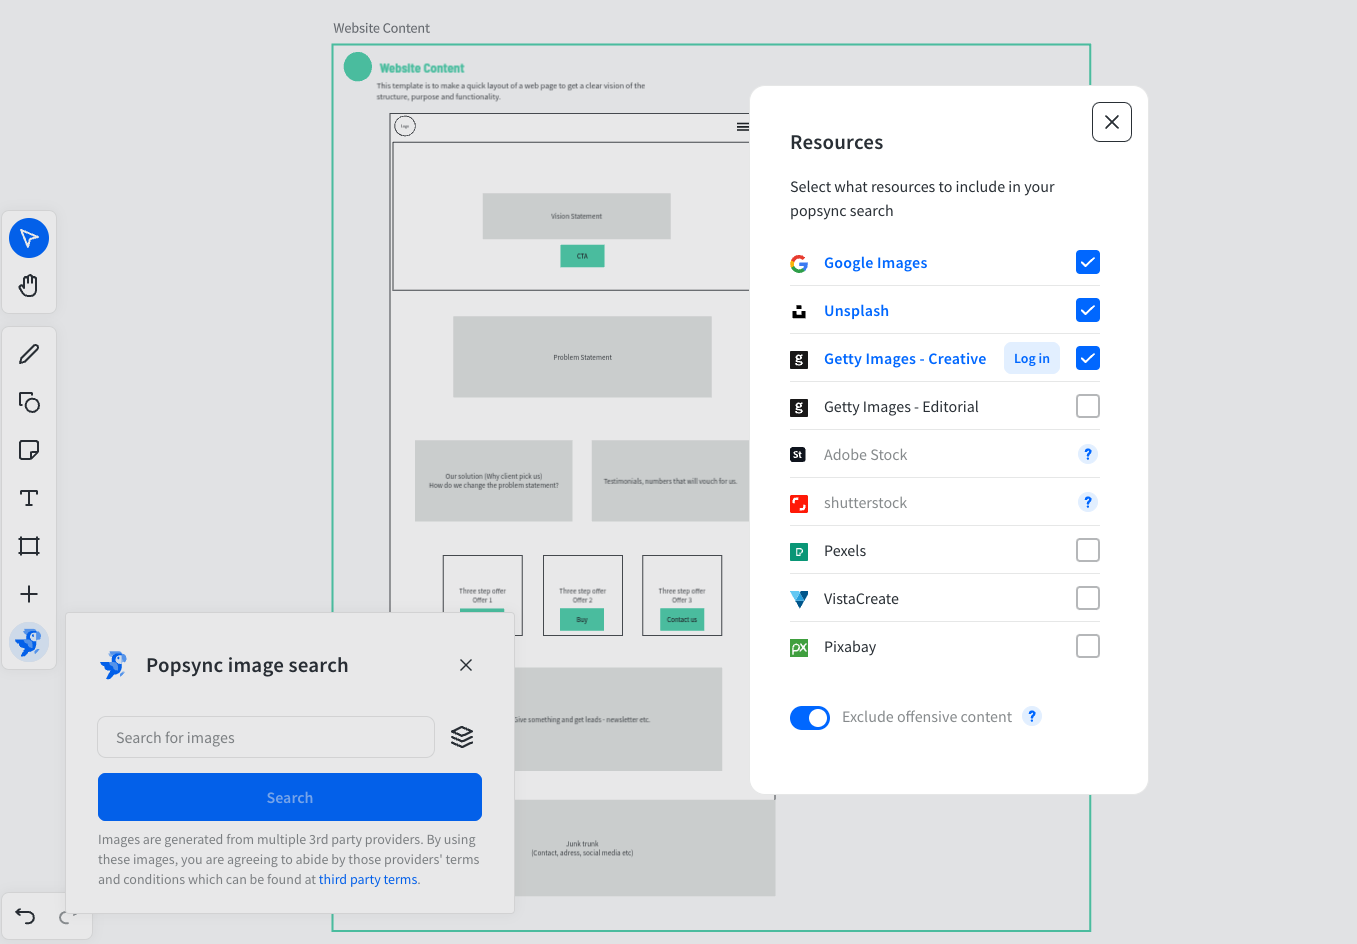Viewport: 1357px width, 944px height.
Task: Select the cursor pointer tool
Action: (29, 238)
